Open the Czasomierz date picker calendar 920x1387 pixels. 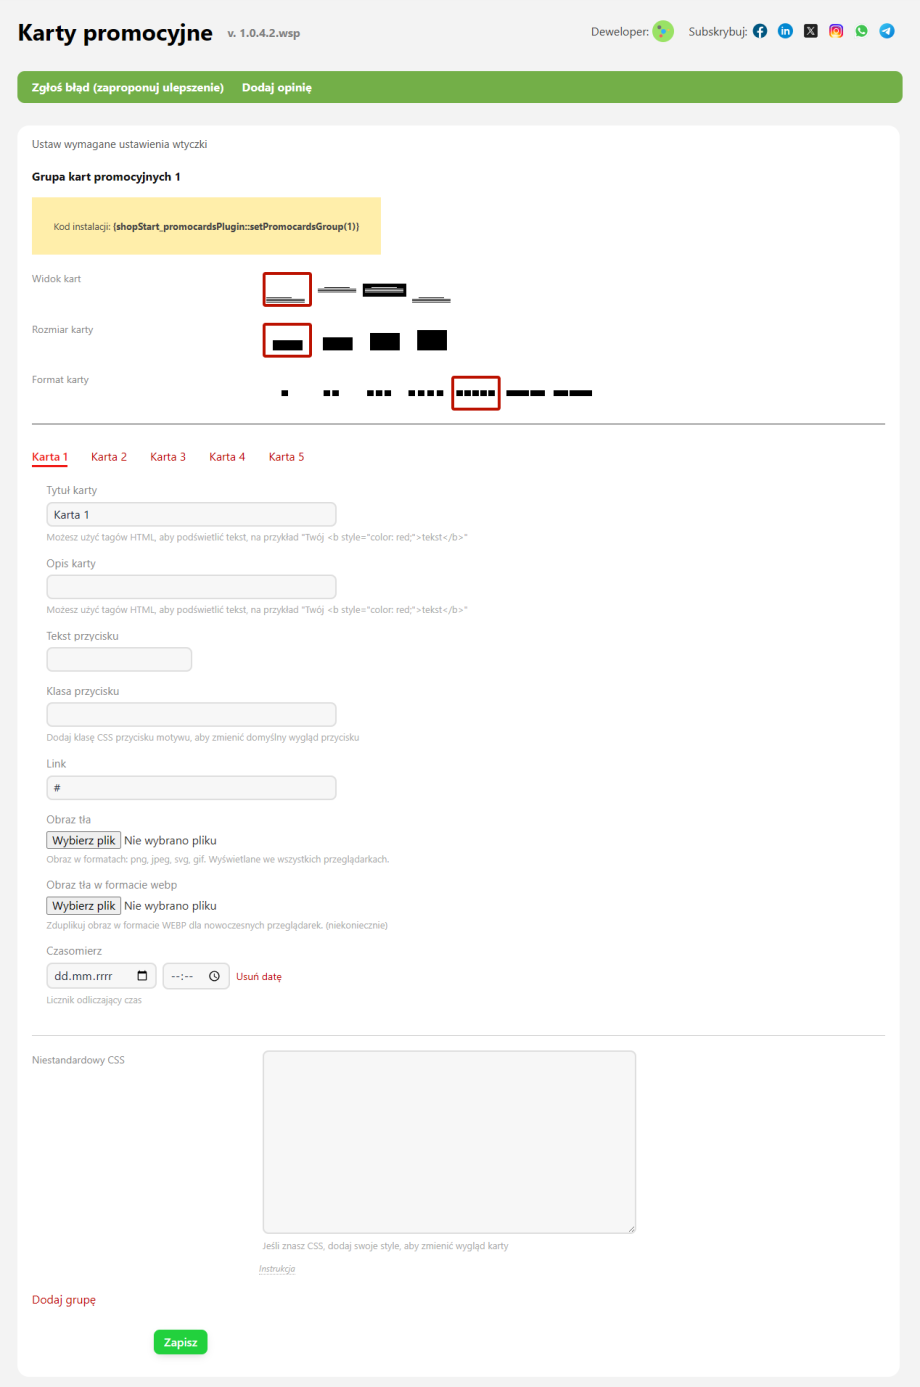(x=142, y=976)
